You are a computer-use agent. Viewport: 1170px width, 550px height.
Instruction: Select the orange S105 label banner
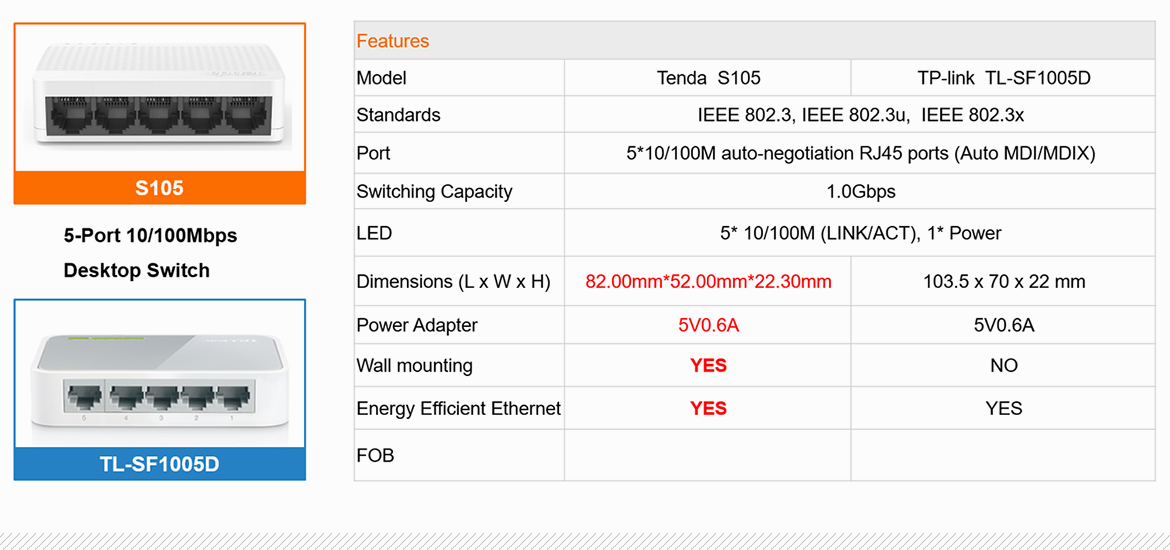tap(159, 188)
